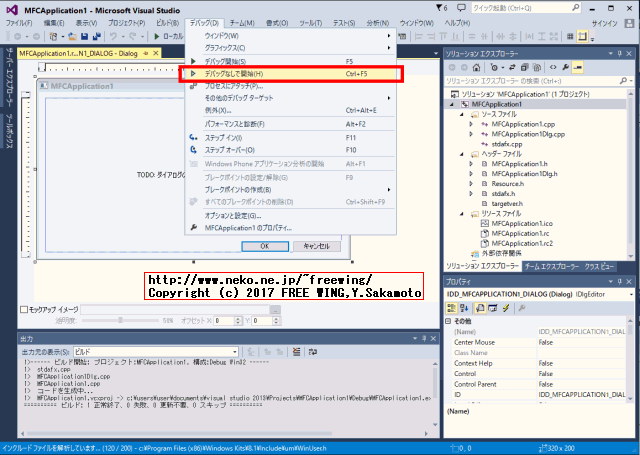Click the wrench Properties icon in Solution Explorer
Screen dimensions: 640x455
click(565, 67)
